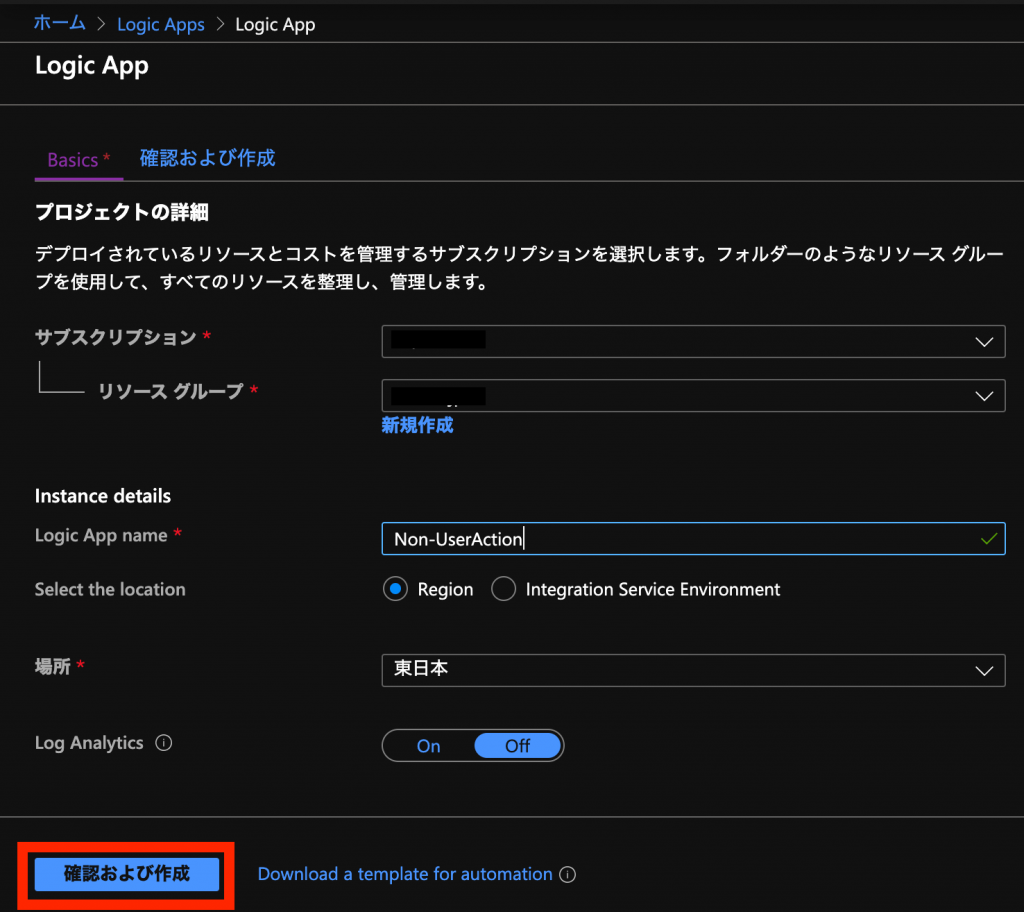Navigate to Logic Apps breadcrumb link
Screen dimensions: 1024x912
point(161,25)
